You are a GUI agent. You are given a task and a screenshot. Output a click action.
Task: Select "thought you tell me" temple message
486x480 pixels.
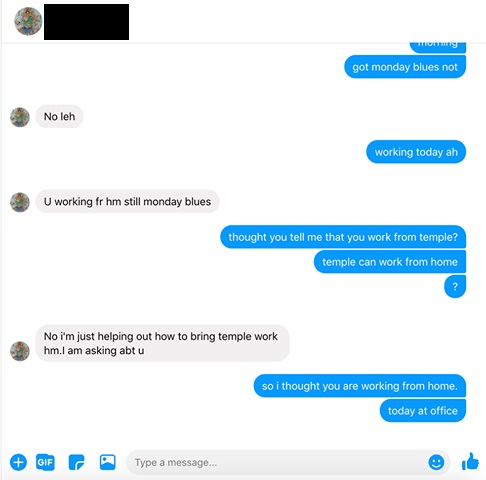click(x=343, y=237)
